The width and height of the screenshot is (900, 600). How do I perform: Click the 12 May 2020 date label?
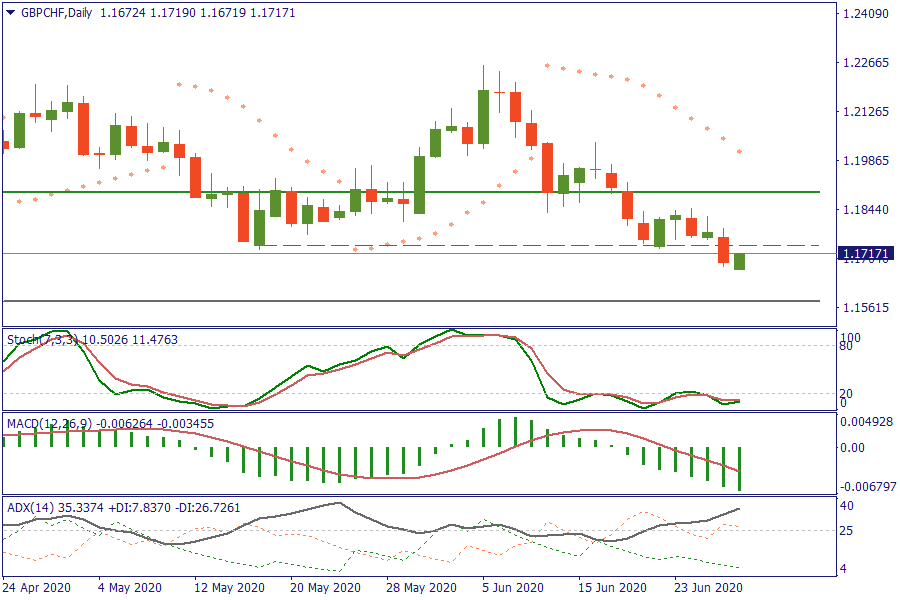pos(230,588)
